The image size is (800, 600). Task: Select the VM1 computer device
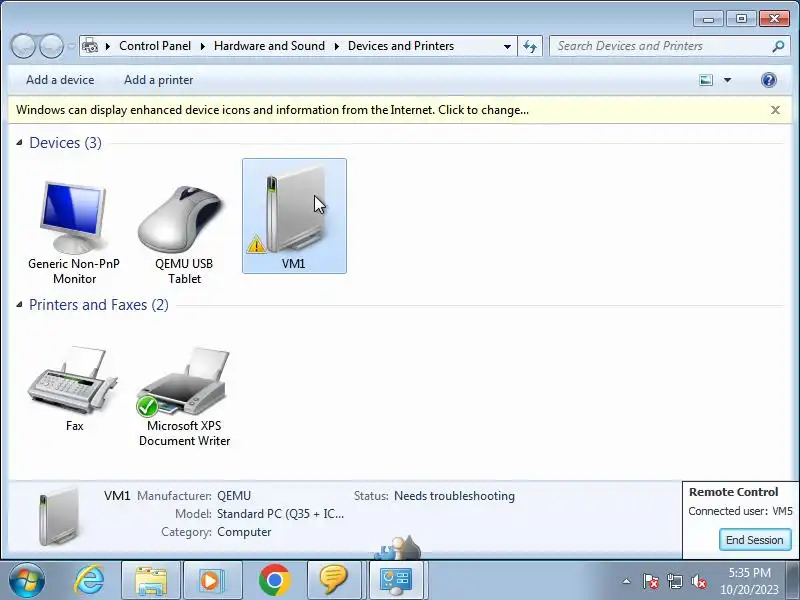point(294,216)
